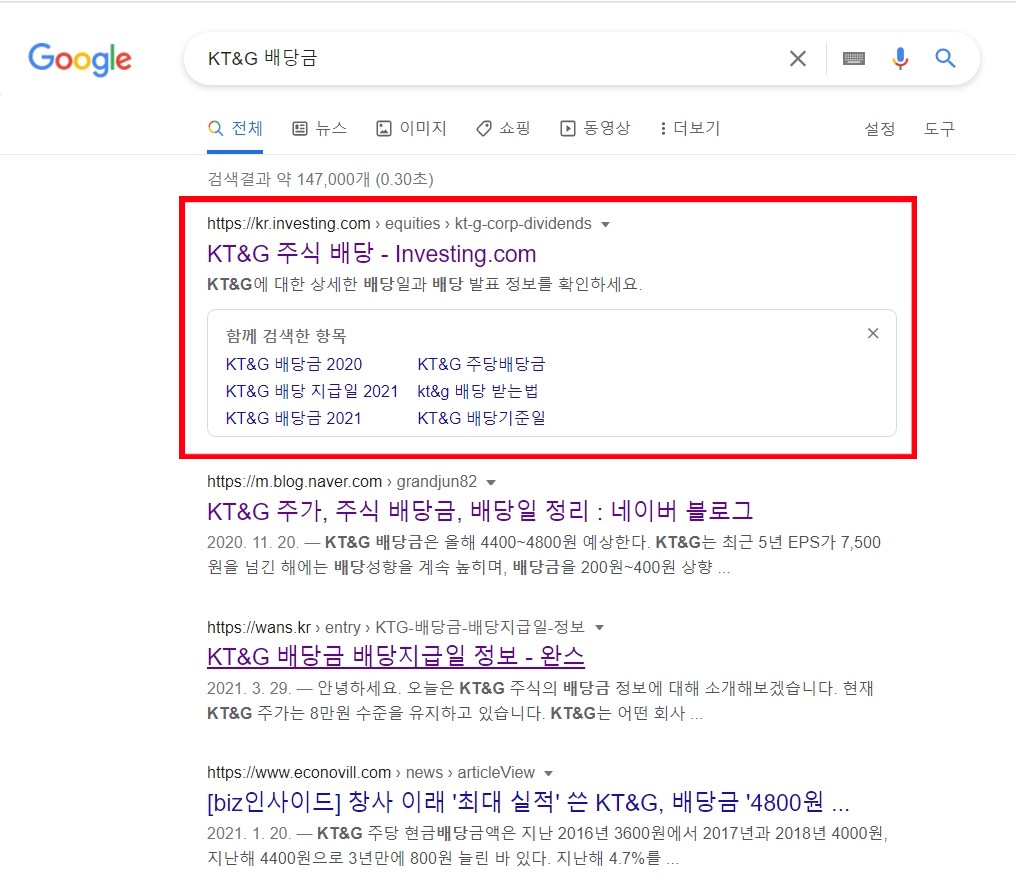Expand dropdown arrow next to m.blog.naver.com URL
Image resolution: width=1016 pixels, height=889 pixels.
click(x=491, y=483)
